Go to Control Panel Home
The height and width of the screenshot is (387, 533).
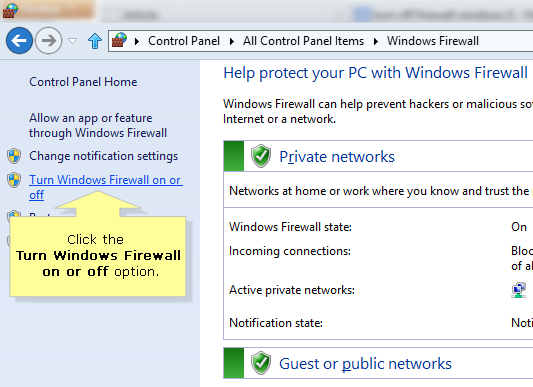pyautogui.click(x=83, y=82)
